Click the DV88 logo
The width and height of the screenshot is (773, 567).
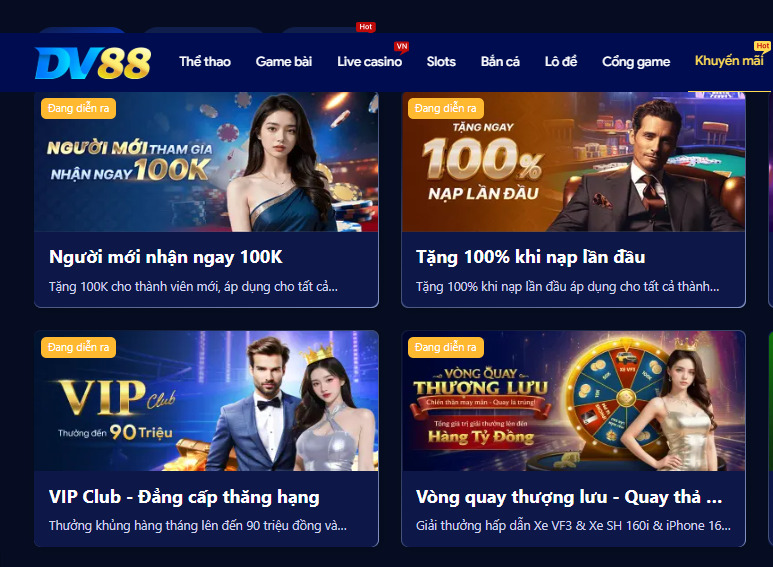coord(93,63)
